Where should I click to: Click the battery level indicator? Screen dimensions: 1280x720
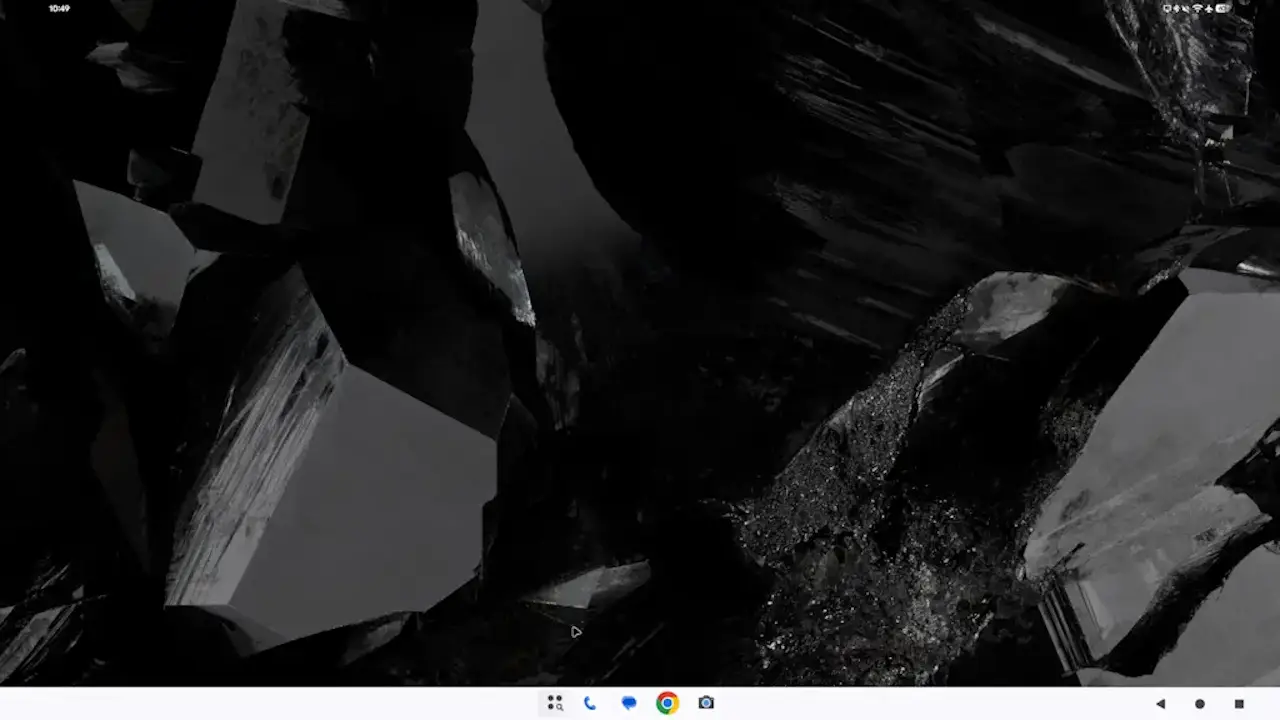(x=1223, y=8)
